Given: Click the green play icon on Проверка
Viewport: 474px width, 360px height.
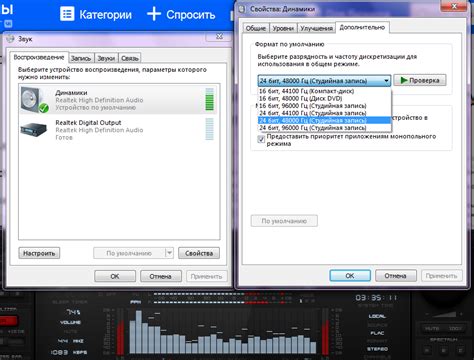Looking at the screenshot, I should coord(404,80).
